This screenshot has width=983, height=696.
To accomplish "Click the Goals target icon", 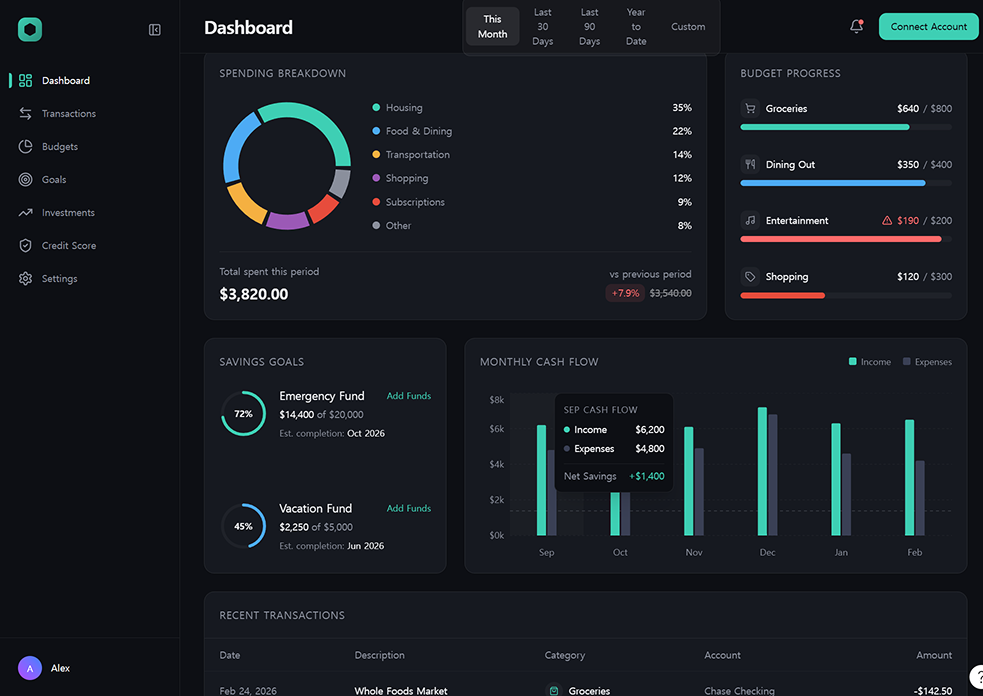I will [25, 179].
